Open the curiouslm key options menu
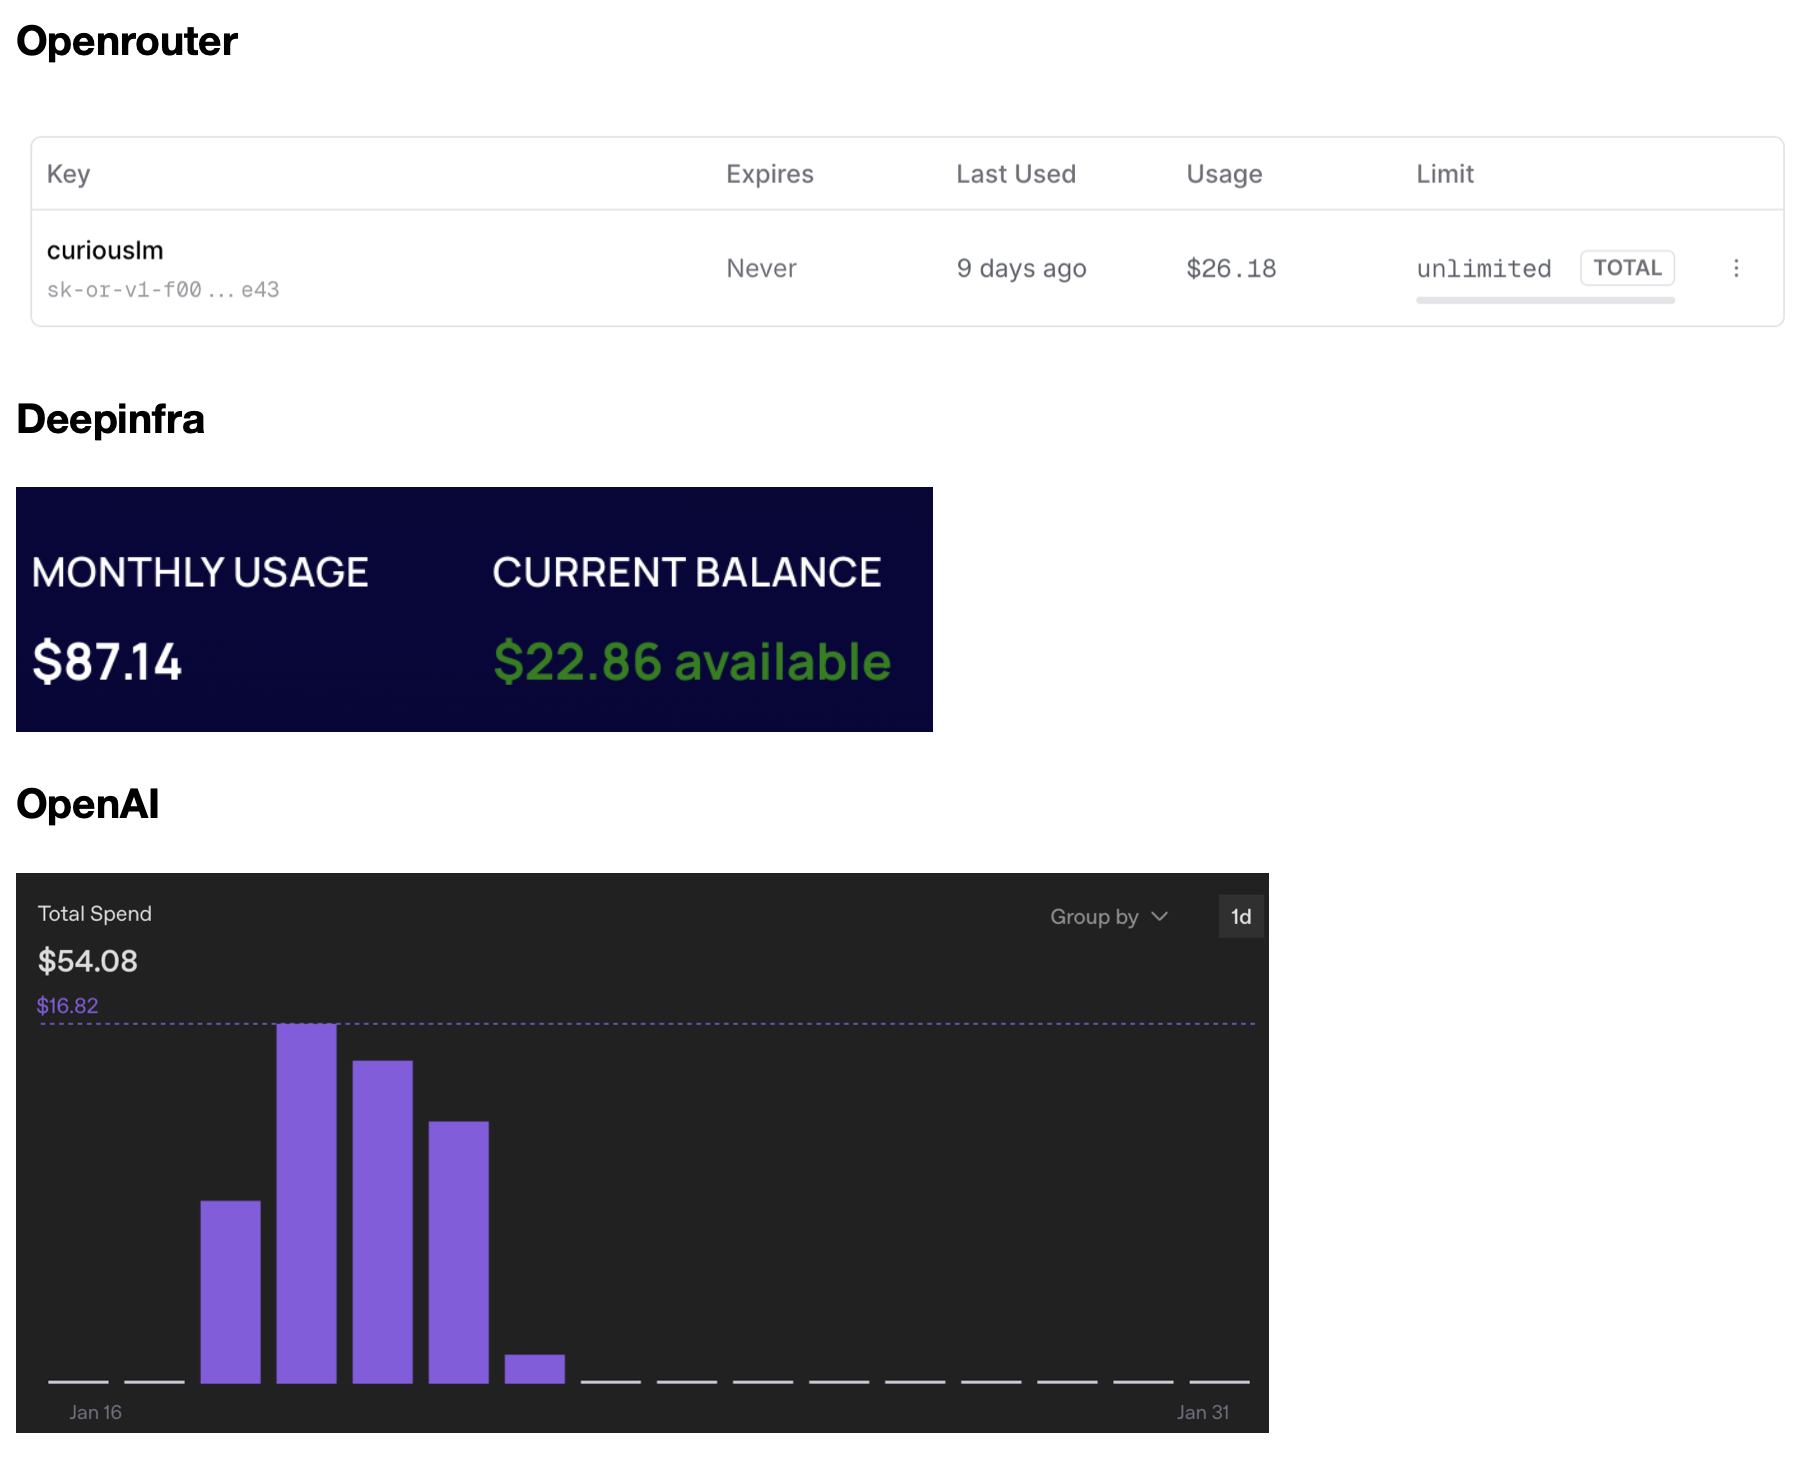Screen dimensions: 1816x1462 coord(1736,268)
